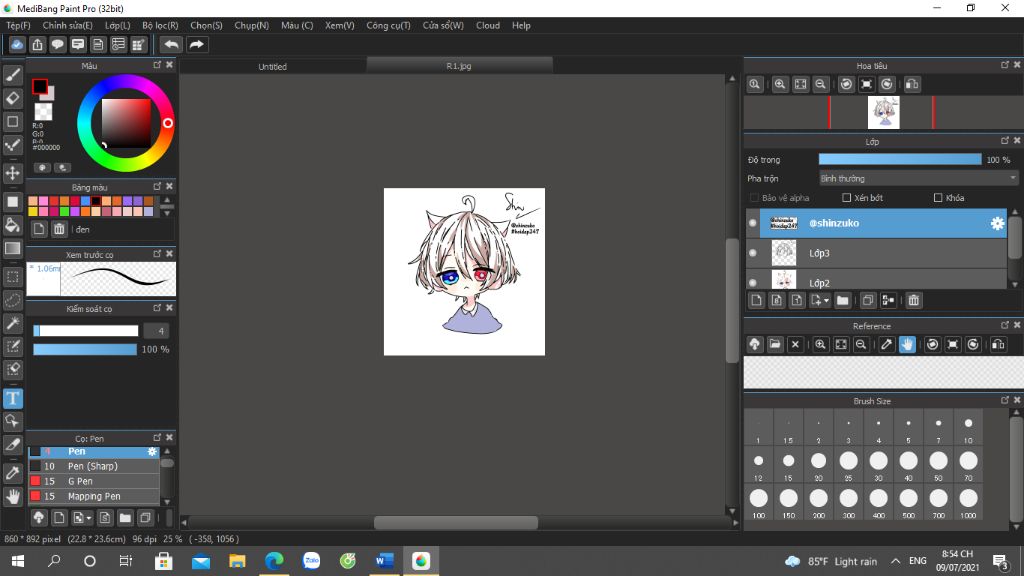Select the Bucket fill tool
Screen dimensions: 1024x576
[12, 225]
